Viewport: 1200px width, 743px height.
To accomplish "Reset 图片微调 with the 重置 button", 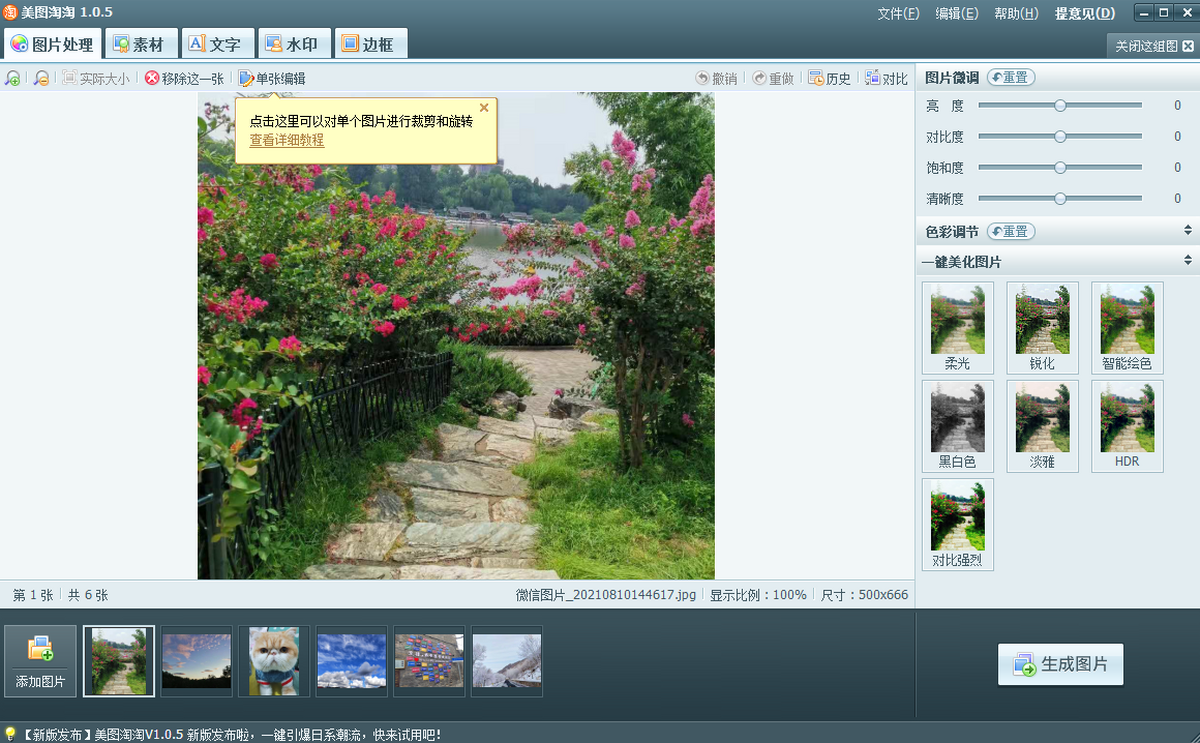I will (x=1010, y=77).
